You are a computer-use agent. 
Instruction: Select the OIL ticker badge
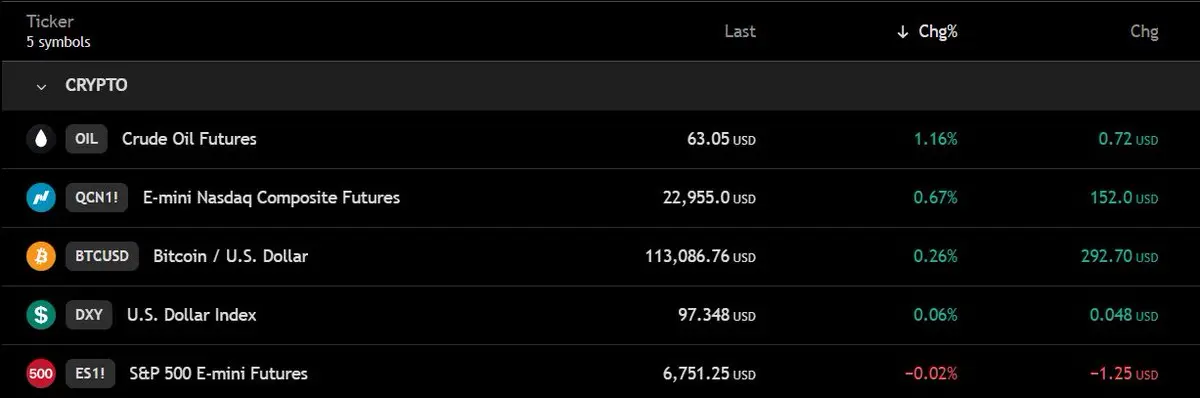click(x=86, y=139)
